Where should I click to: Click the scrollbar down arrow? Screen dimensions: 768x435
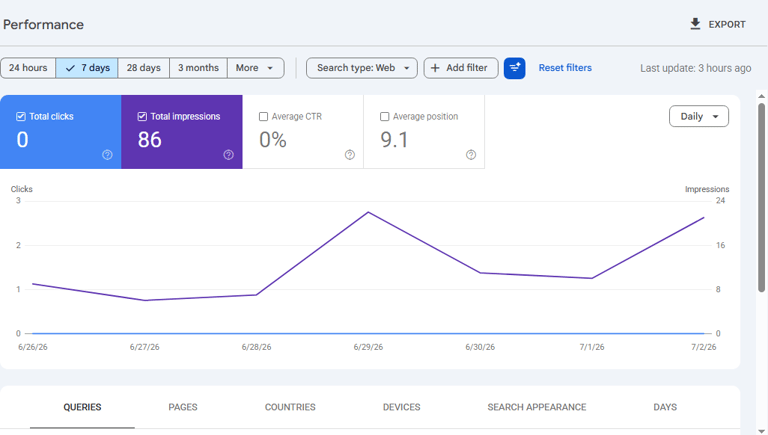[x=761, y=431]
